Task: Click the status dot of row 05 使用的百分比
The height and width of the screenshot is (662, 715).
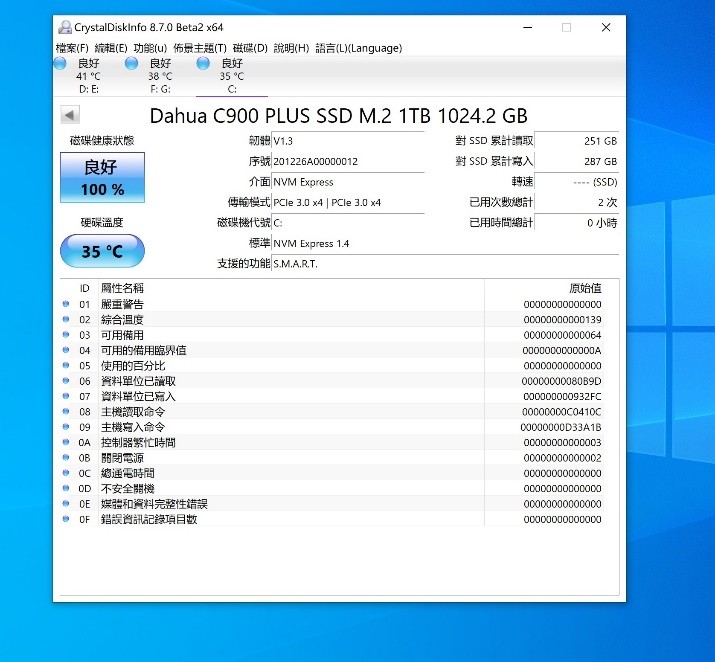Action: tap(66, 365)
